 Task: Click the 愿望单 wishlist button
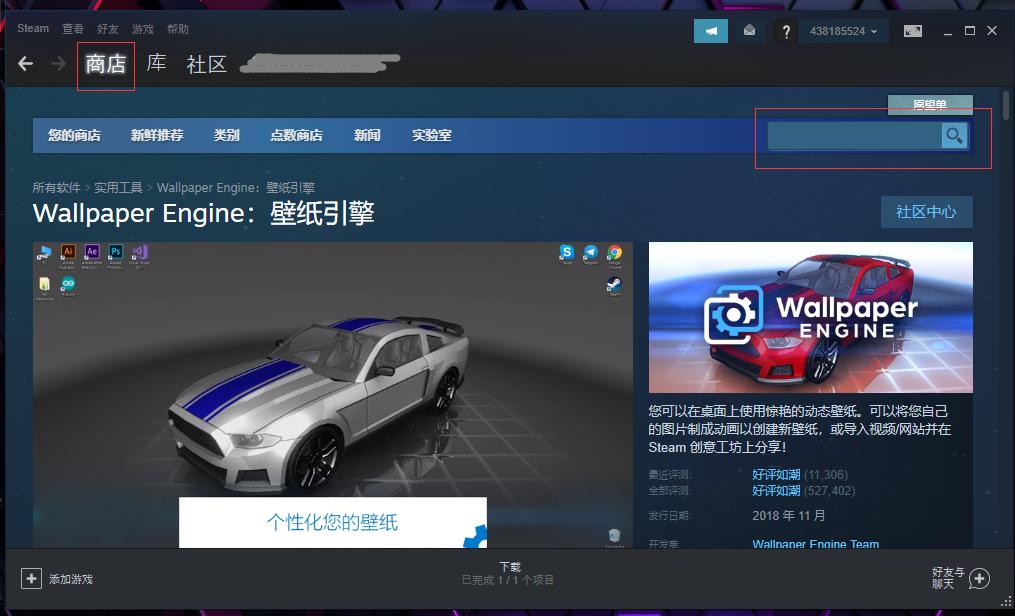[x=930, y=104]
